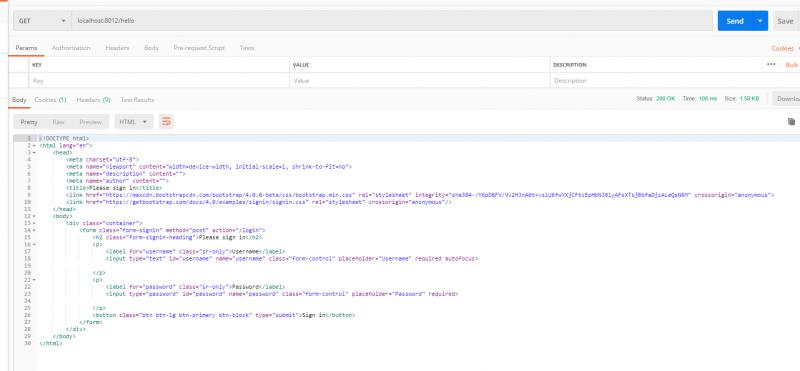
Task: Open the GET method dropdown
Action: [x=42, y=21]
